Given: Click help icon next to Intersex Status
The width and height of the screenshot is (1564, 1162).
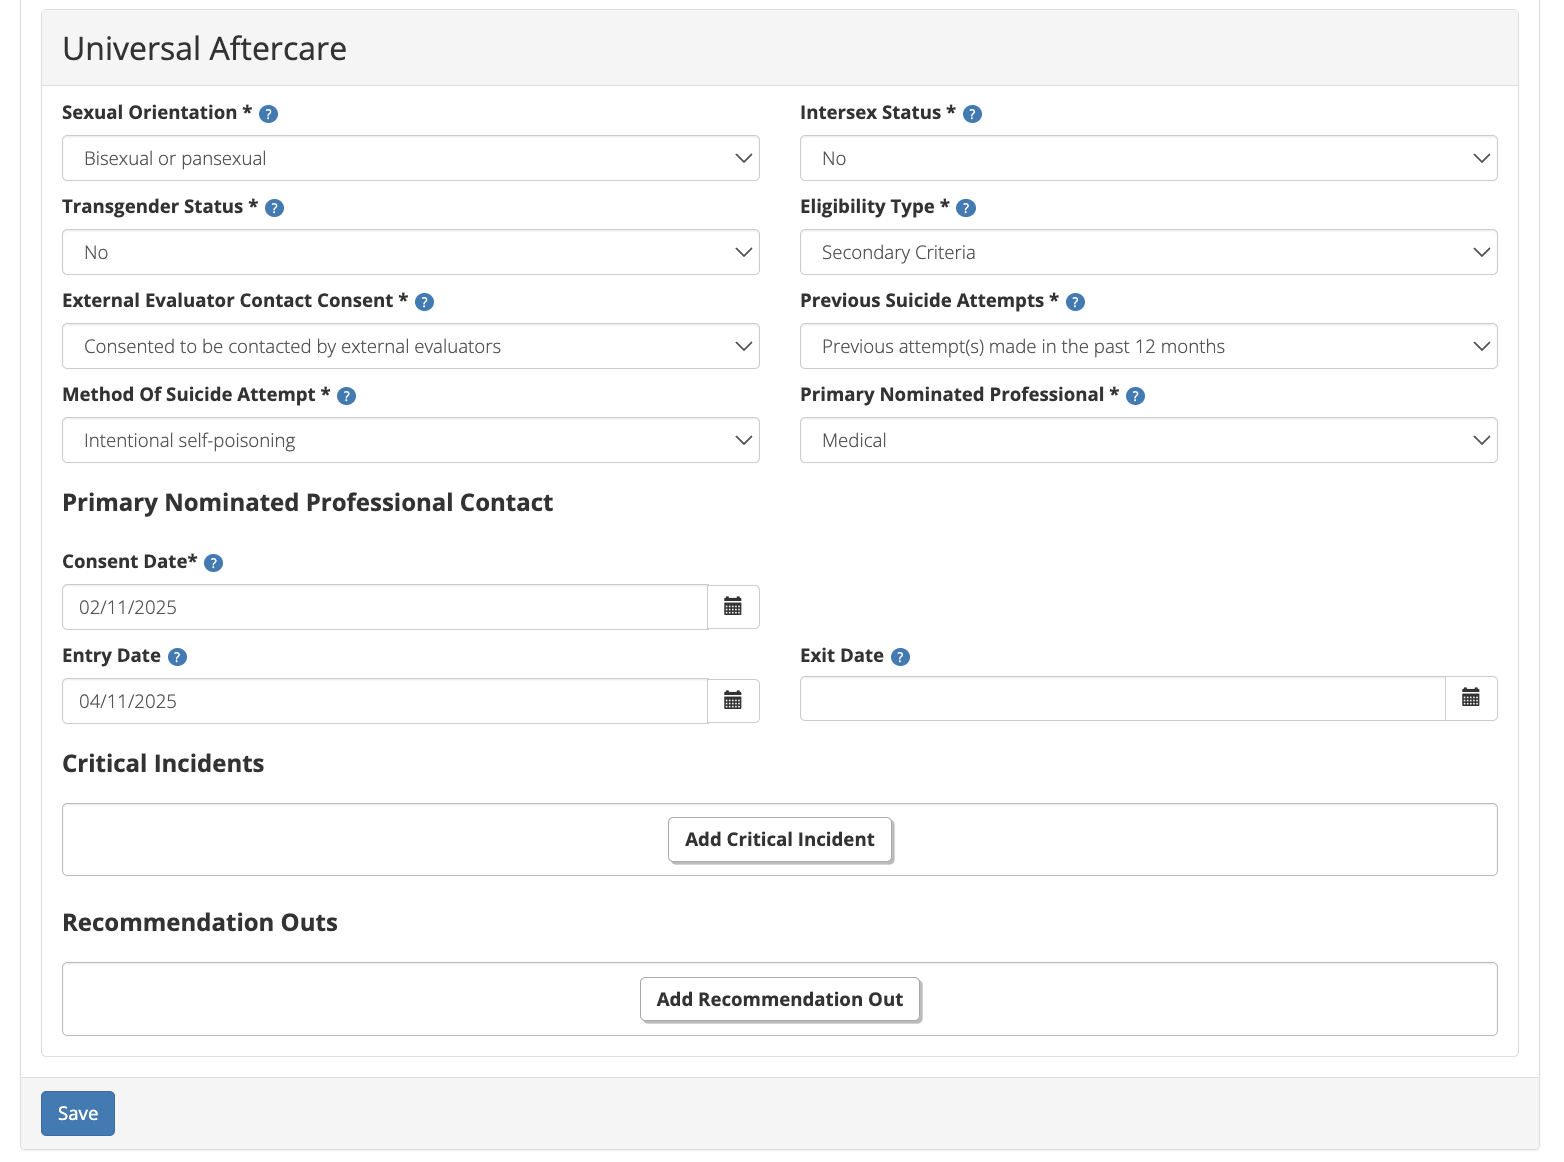Looking at the screenshot, I should (x=972, y=114).
